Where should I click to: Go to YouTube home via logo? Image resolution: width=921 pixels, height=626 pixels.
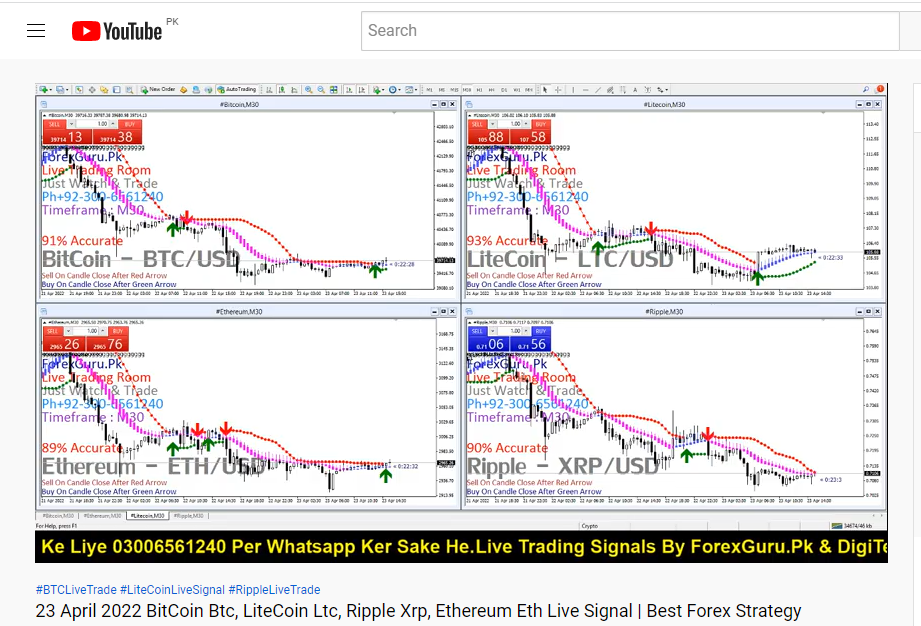tap(117, 31)
